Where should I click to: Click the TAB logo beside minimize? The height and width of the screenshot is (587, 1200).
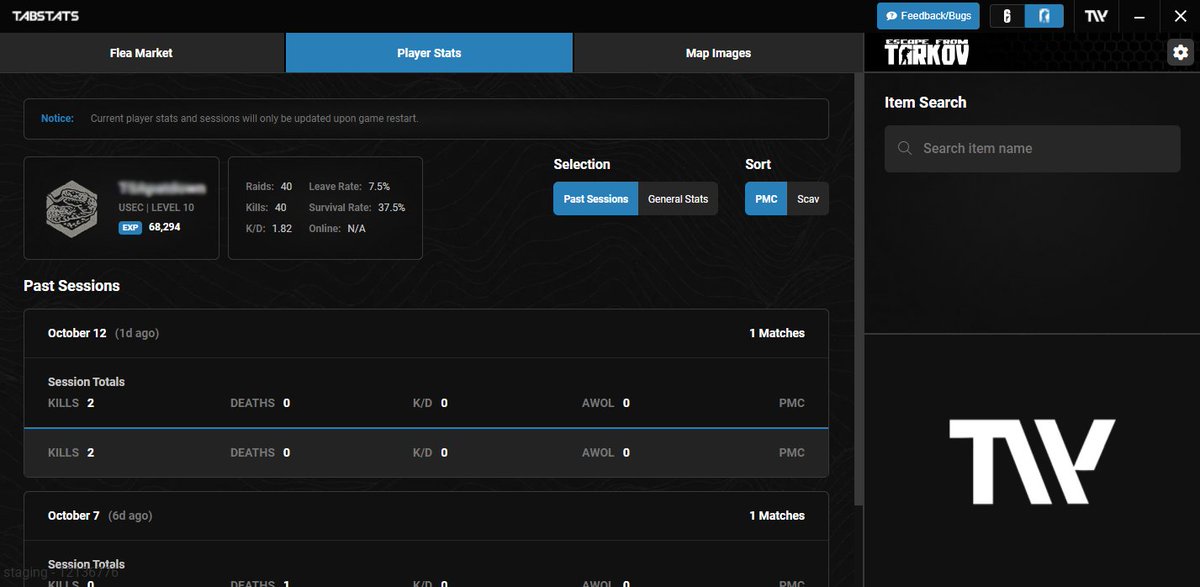click(x=1097, y=16)
